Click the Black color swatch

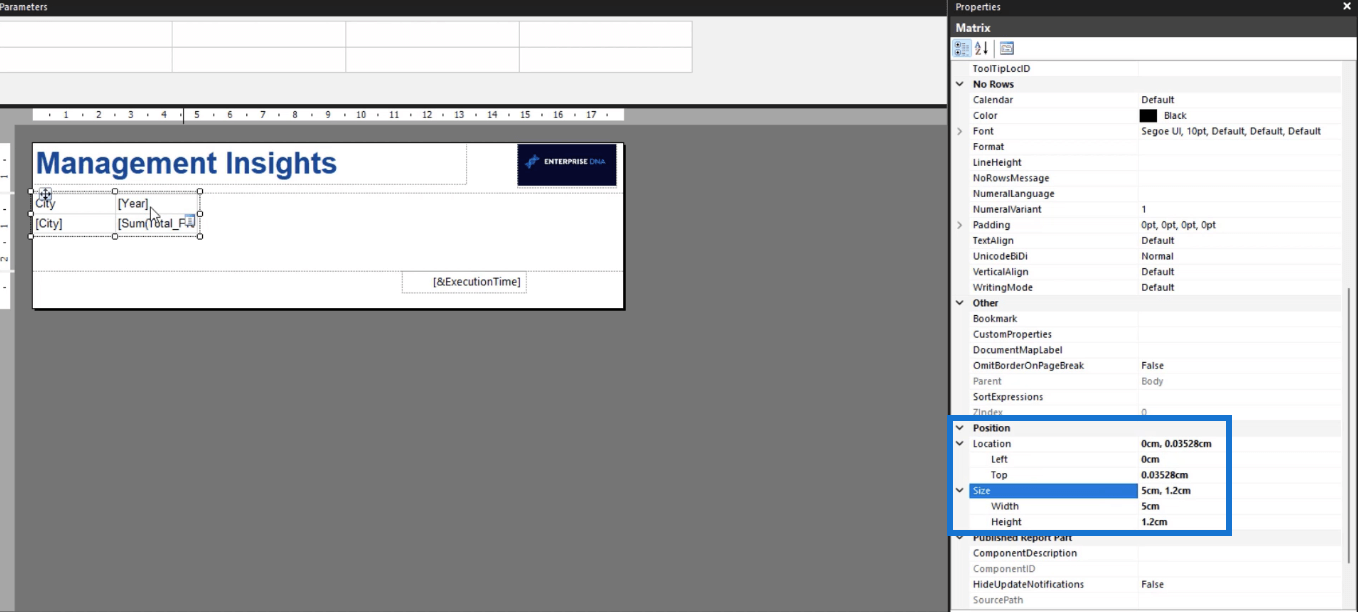click(1149, 116)
